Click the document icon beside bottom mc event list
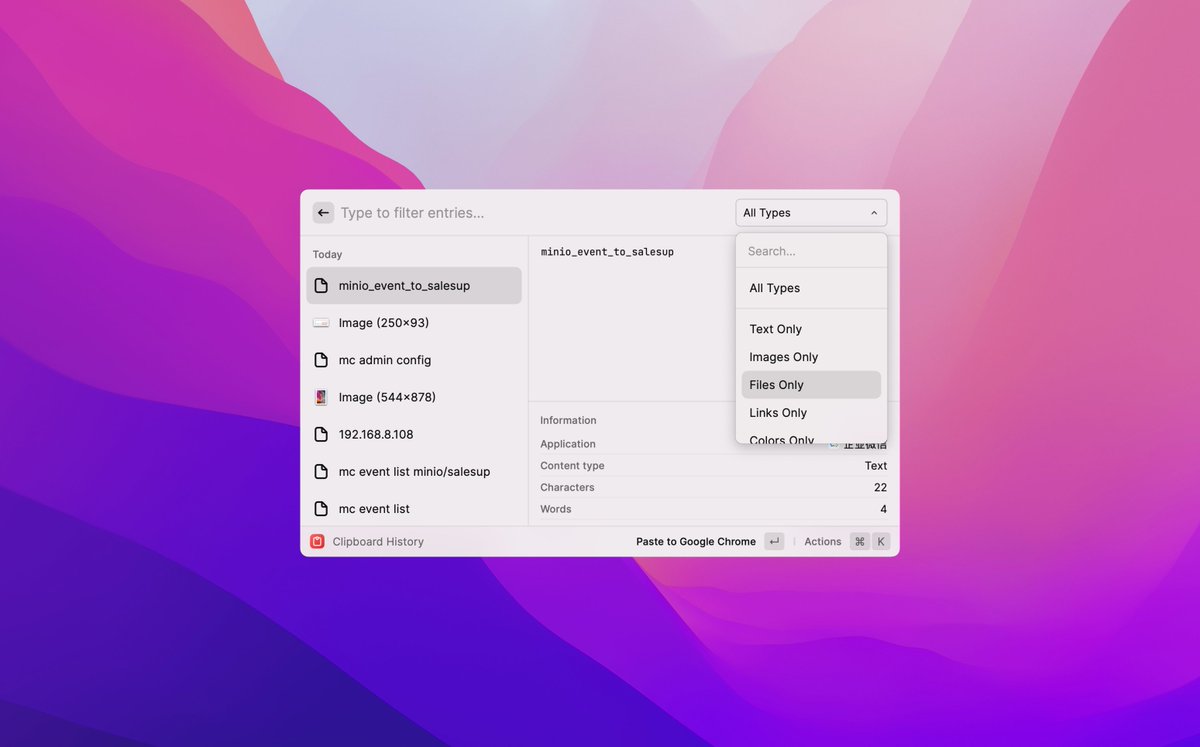1200x747 pixels. point(321,508)
